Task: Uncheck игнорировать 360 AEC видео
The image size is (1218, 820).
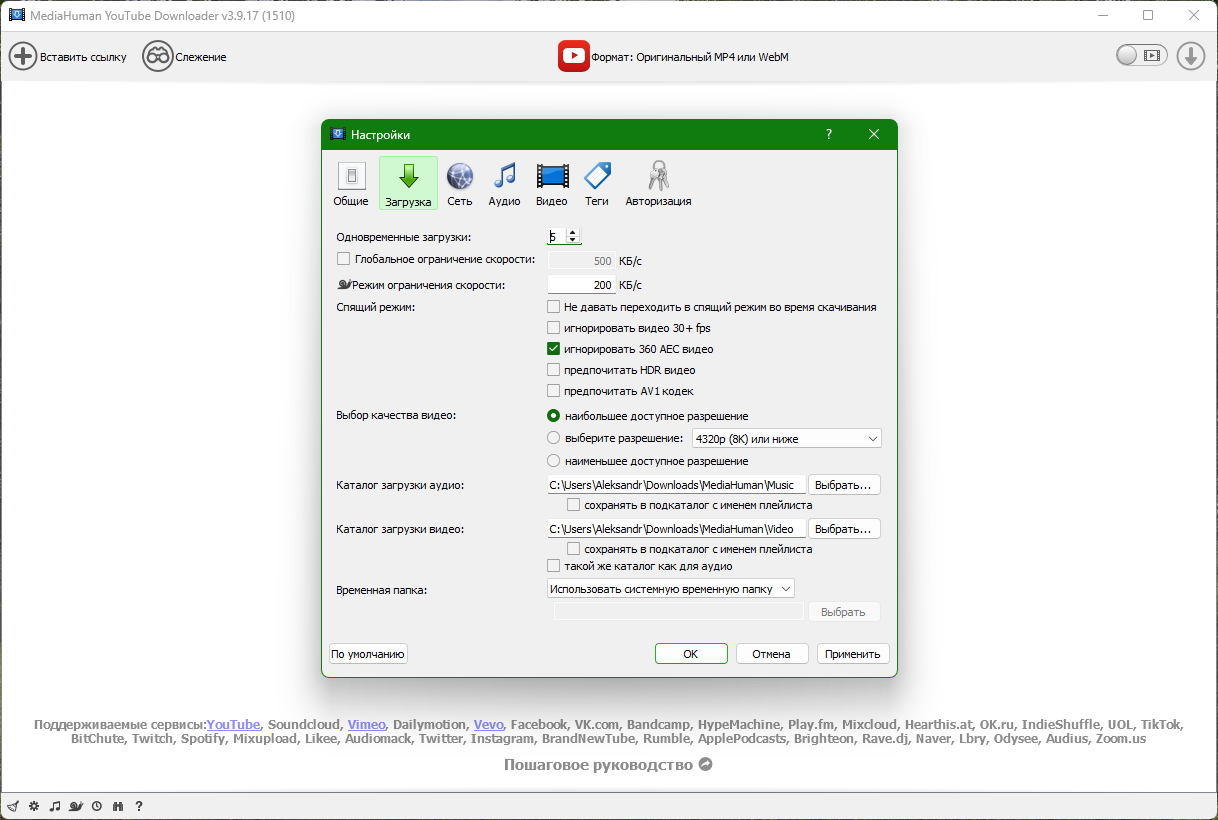Action: click(x=554, y=349)
